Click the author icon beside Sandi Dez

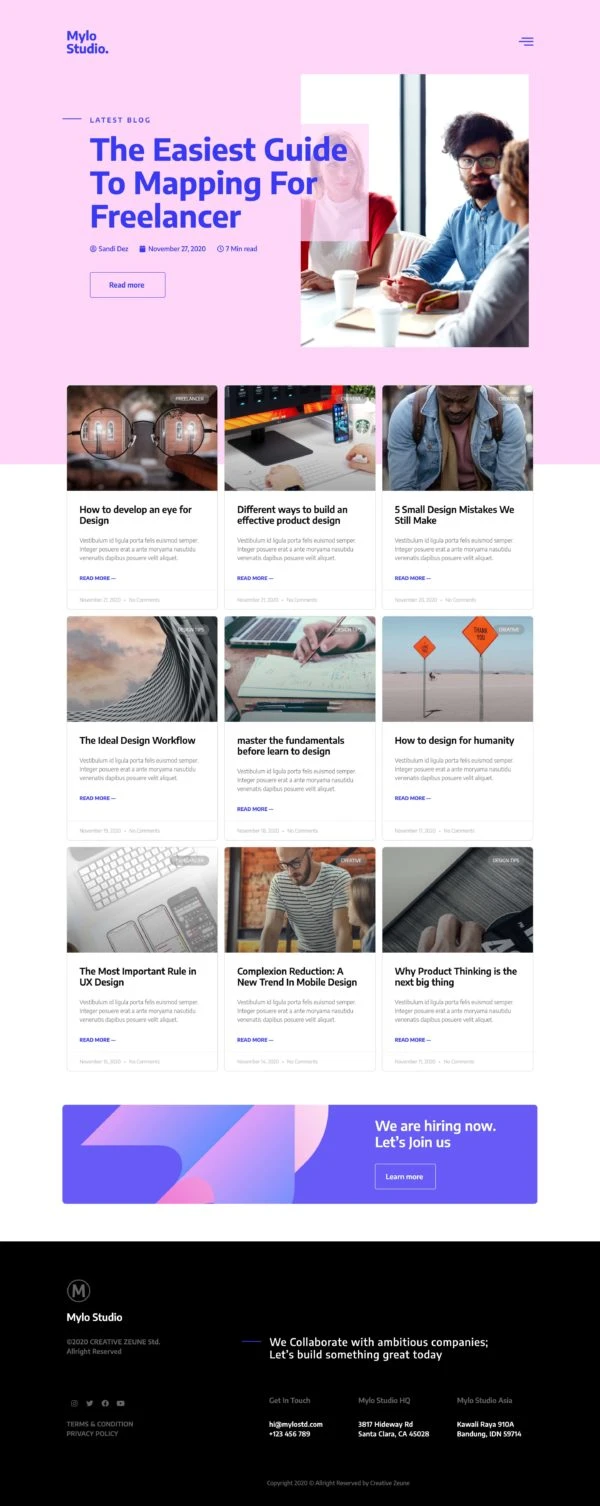pyautogui.click(x=93, y=249)
